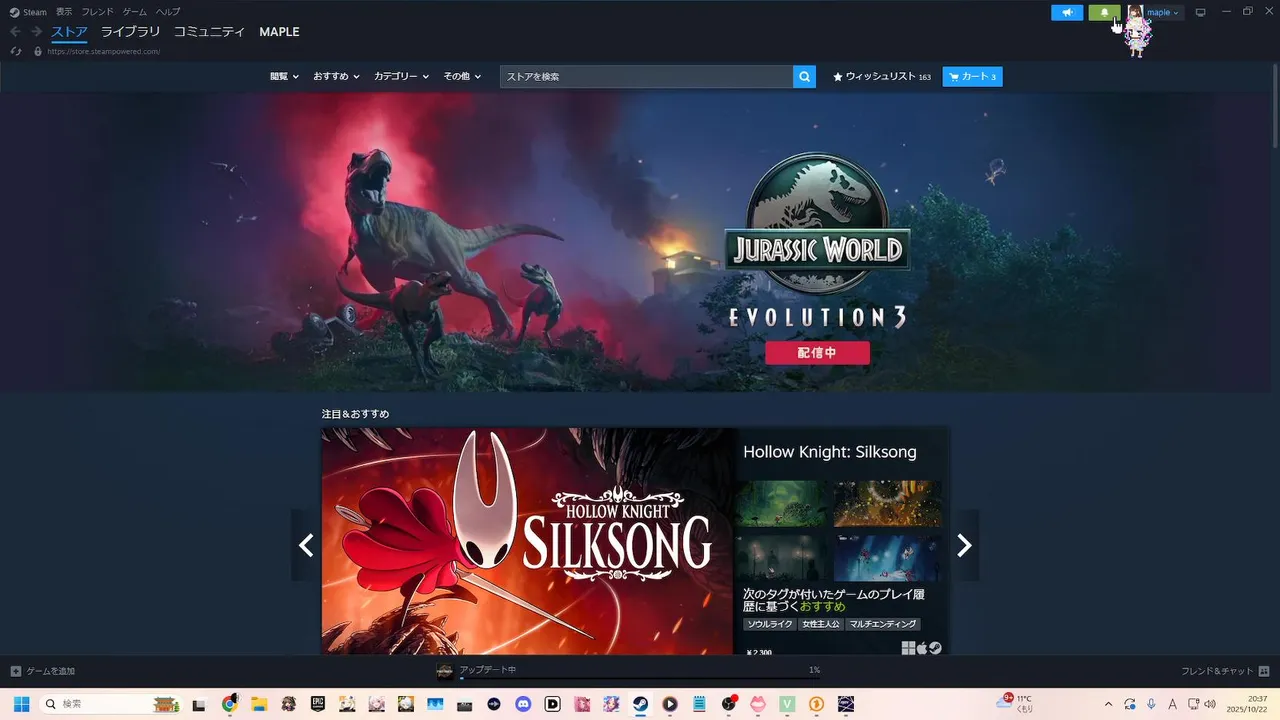Show hidden system tray icons
Image resolution: width=1280 pixels, height=720 pixels.
1108,704
